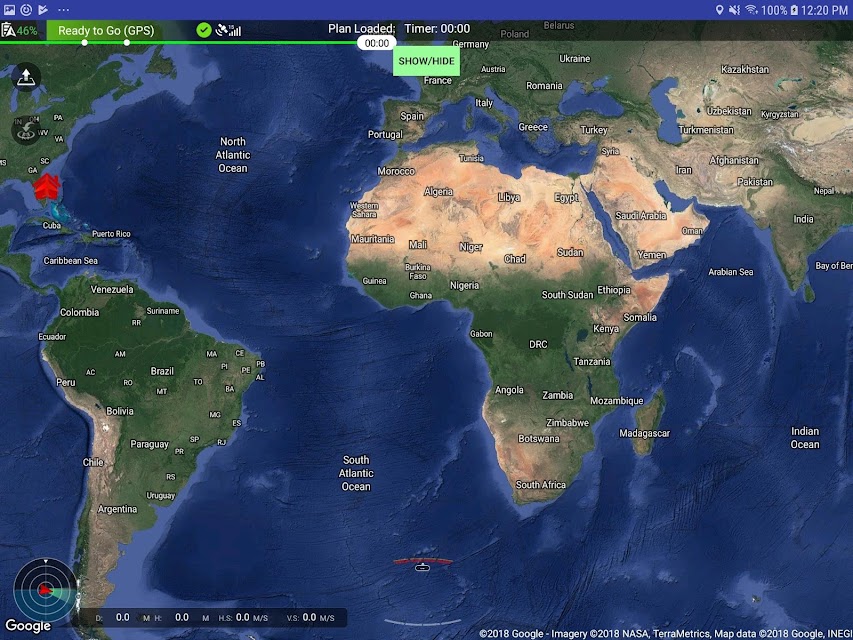The width and height of the screenshot is (853, 640).
Task: Select the red aircraft marker near Florida
Action: [47, 187]
